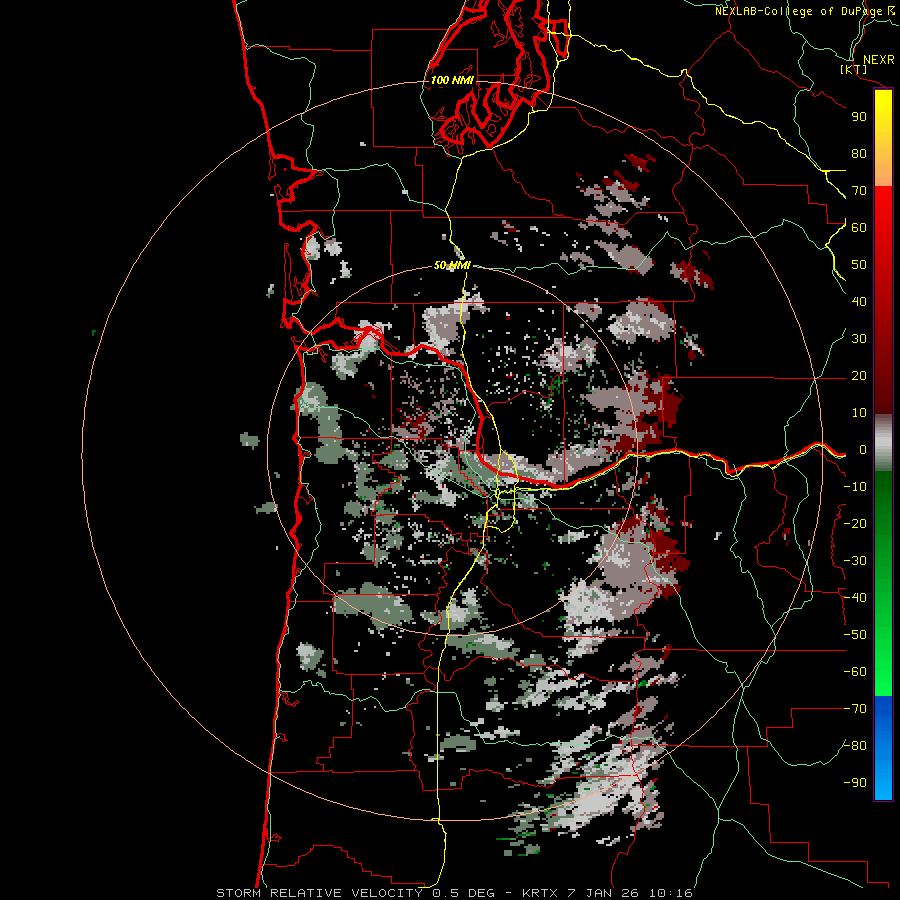This screenshot has width=900, height=900.
Task: Click the -90 value on velocity scale
Action: pyautogui.click(x=855, y=783)
